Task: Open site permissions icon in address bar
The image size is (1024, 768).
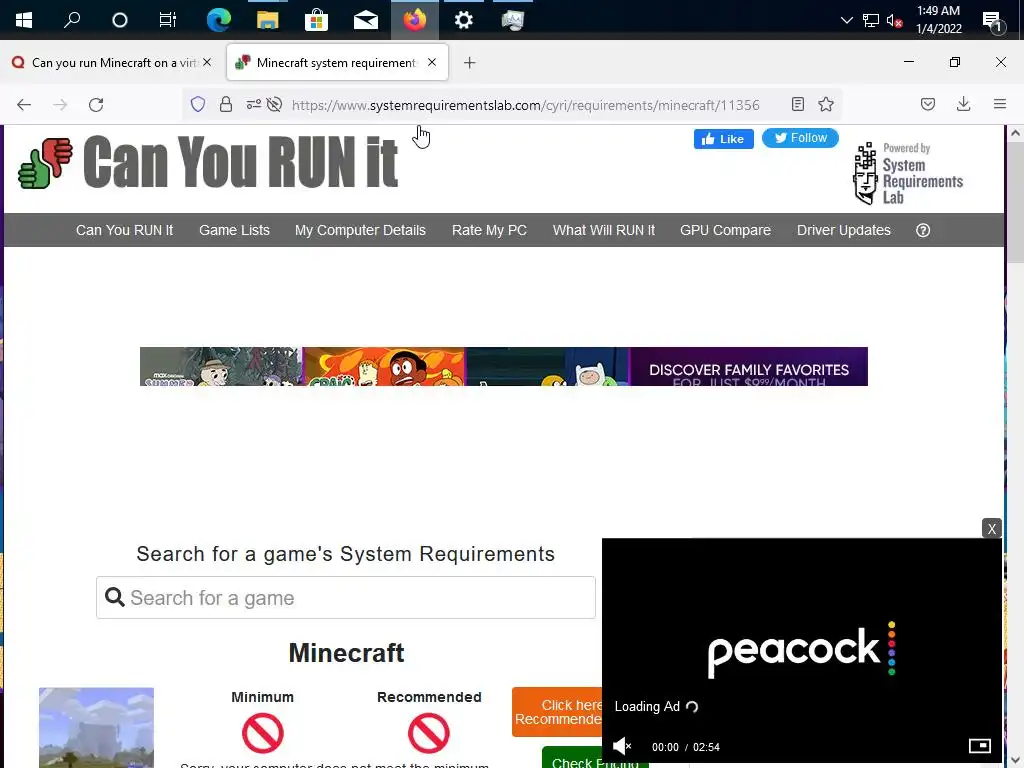Action: 253,104
